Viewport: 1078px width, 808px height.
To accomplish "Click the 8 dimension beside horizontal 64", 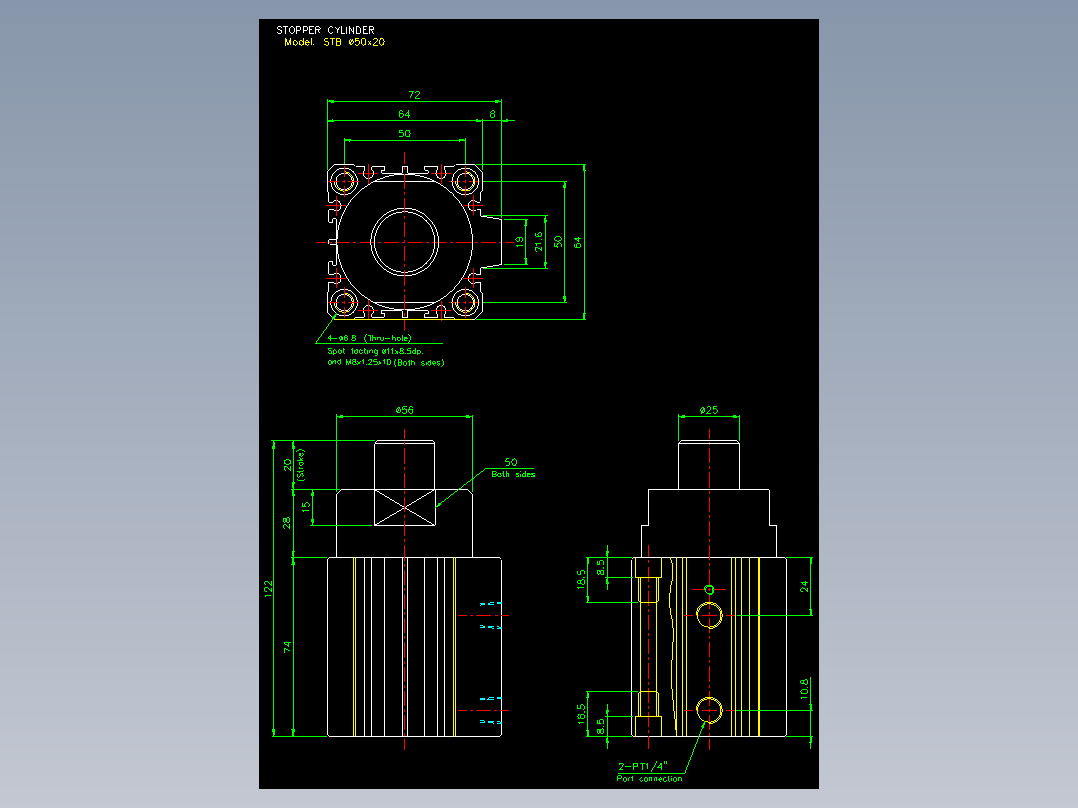I will [492, 114].
